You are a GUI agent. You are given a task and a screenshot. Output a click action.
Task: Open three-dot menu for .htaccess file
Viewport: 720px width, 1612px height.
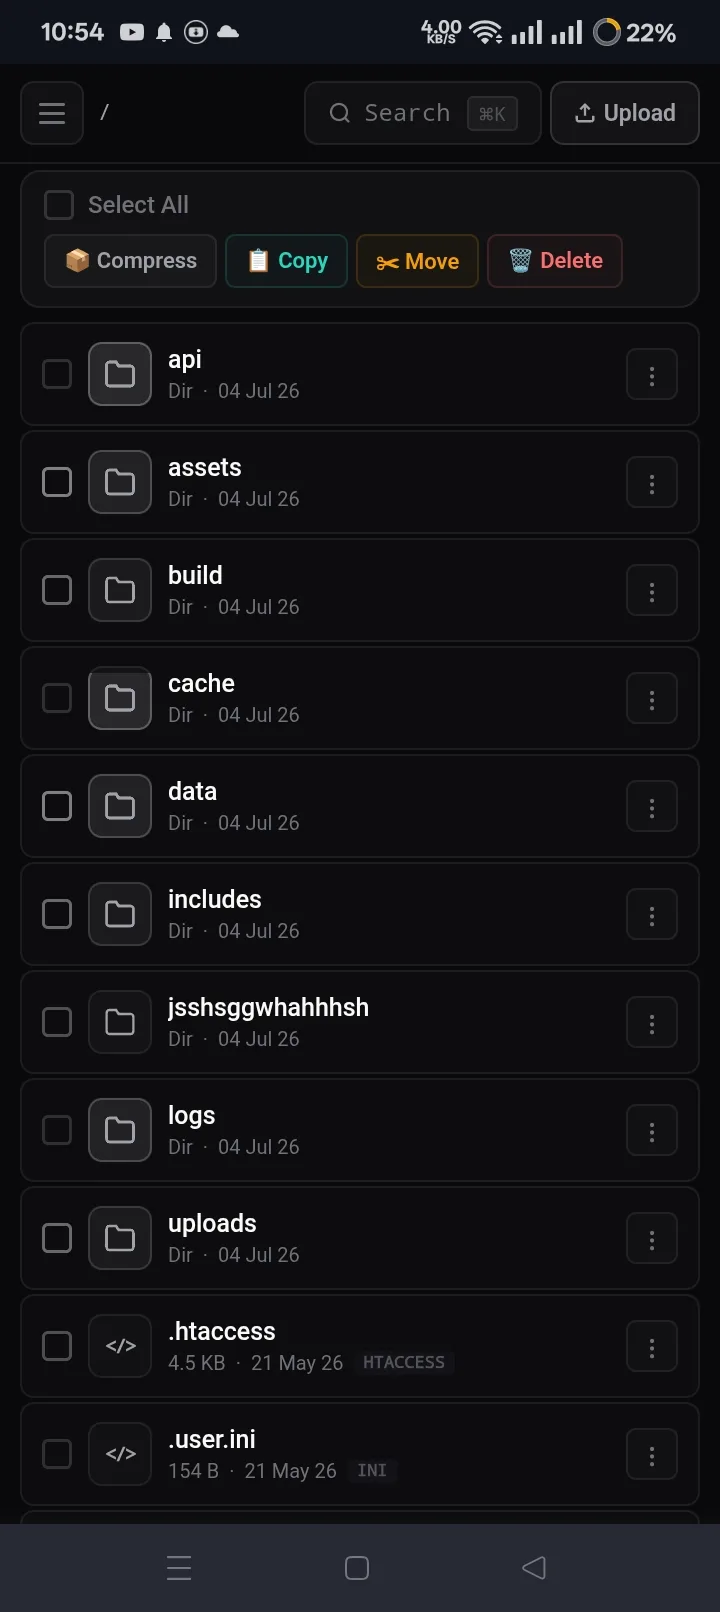[652, 1347]
